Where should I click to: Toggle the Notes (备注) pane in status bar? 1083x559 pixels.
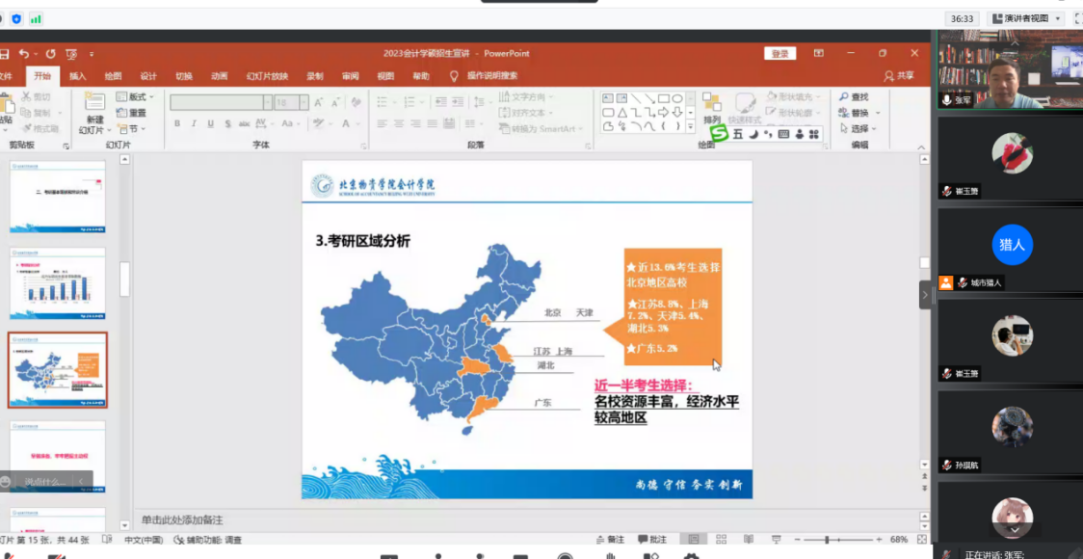[611, 539]
